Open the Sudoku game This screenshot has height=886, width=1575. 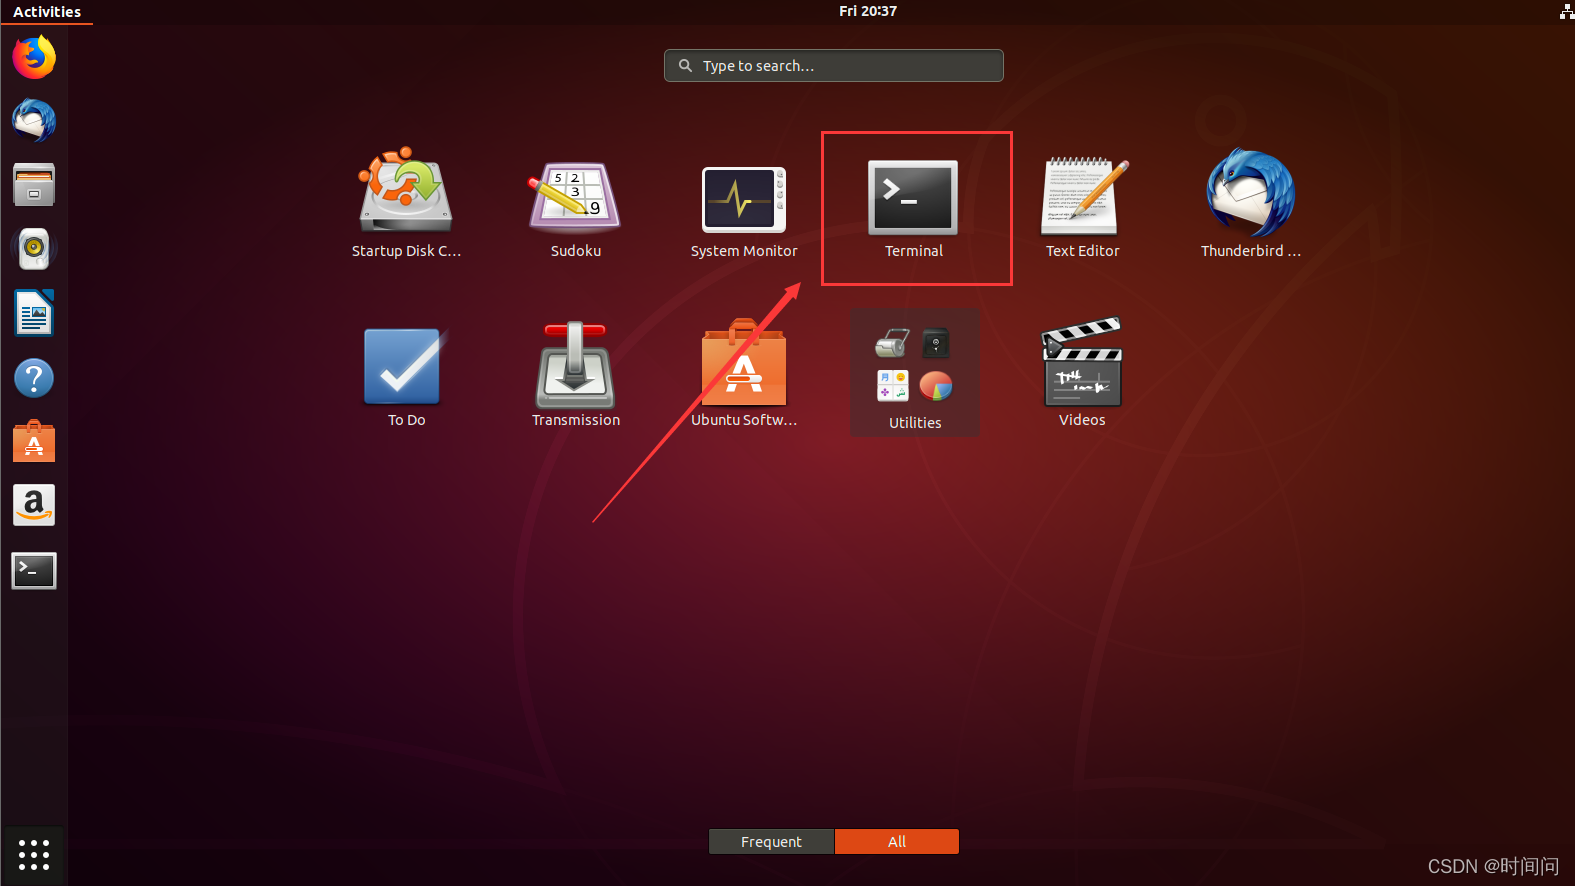[575, 208]
